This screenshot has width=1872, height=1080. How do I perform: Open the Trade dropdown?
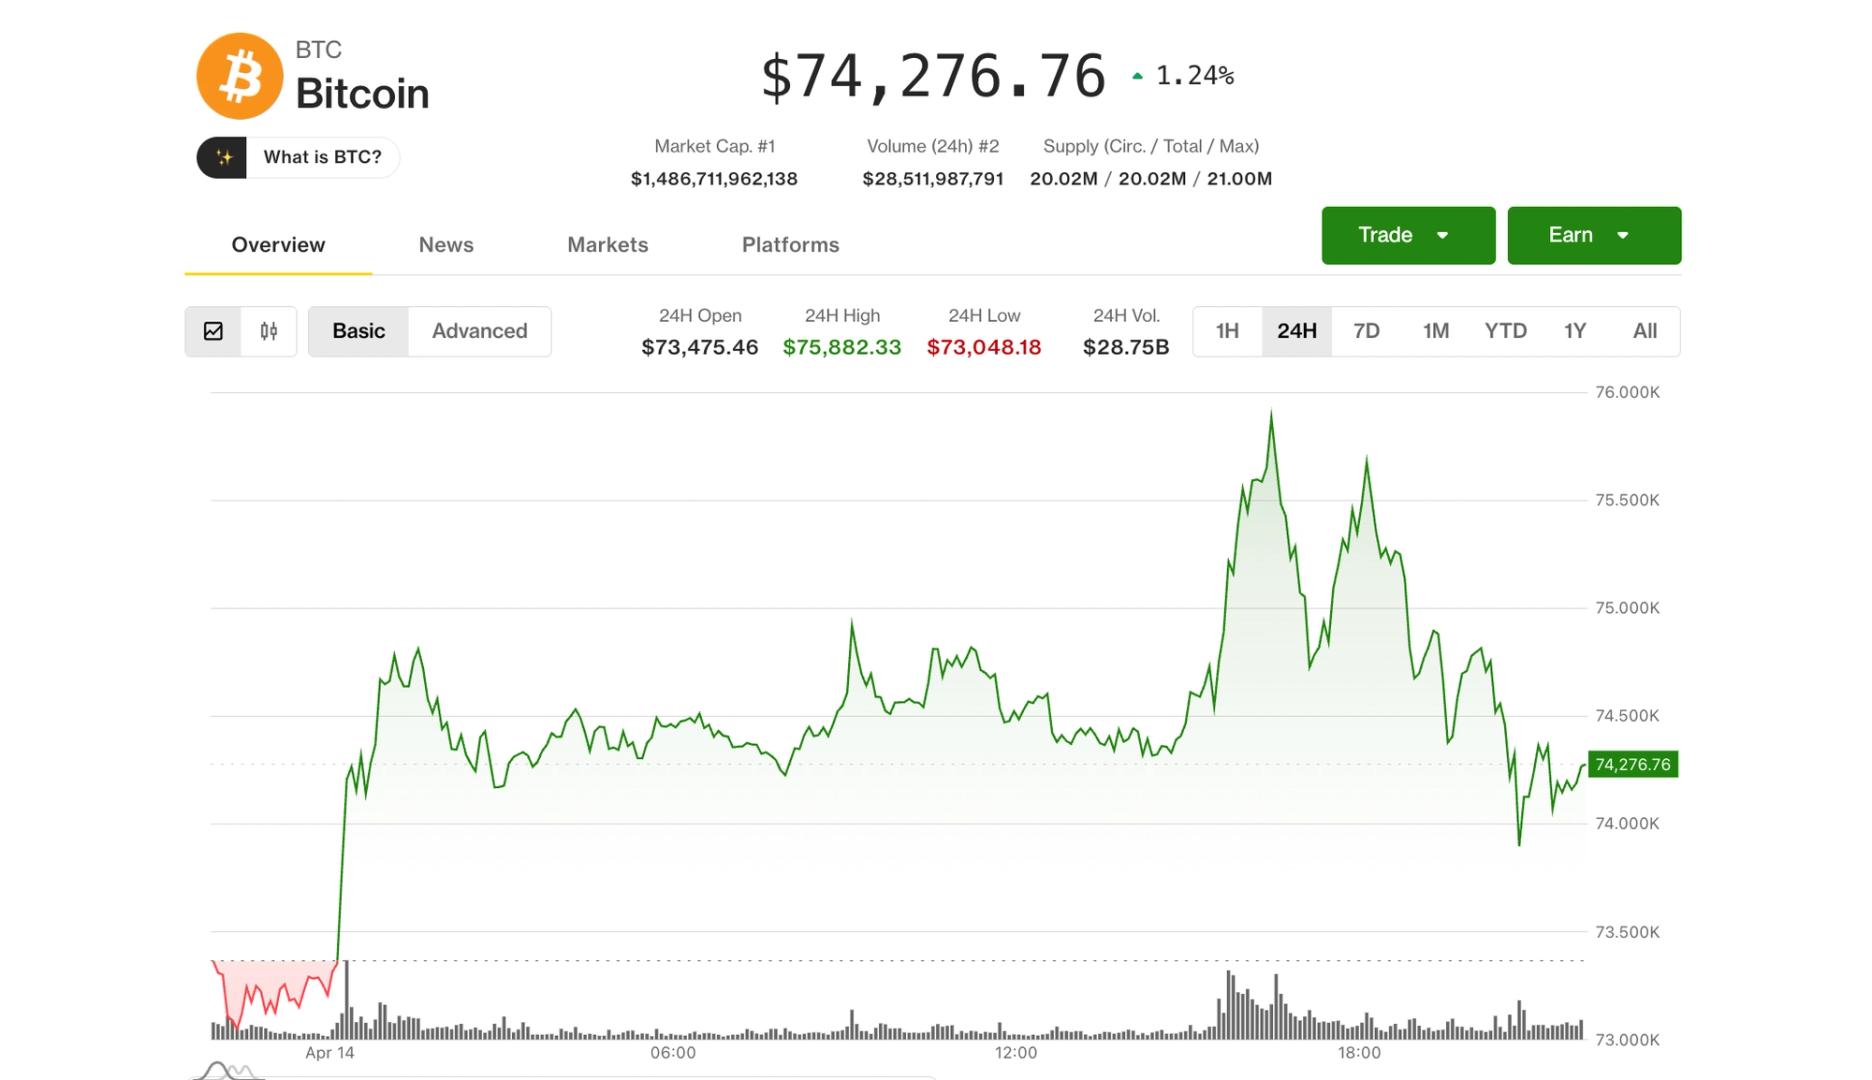pos(1407,235)
